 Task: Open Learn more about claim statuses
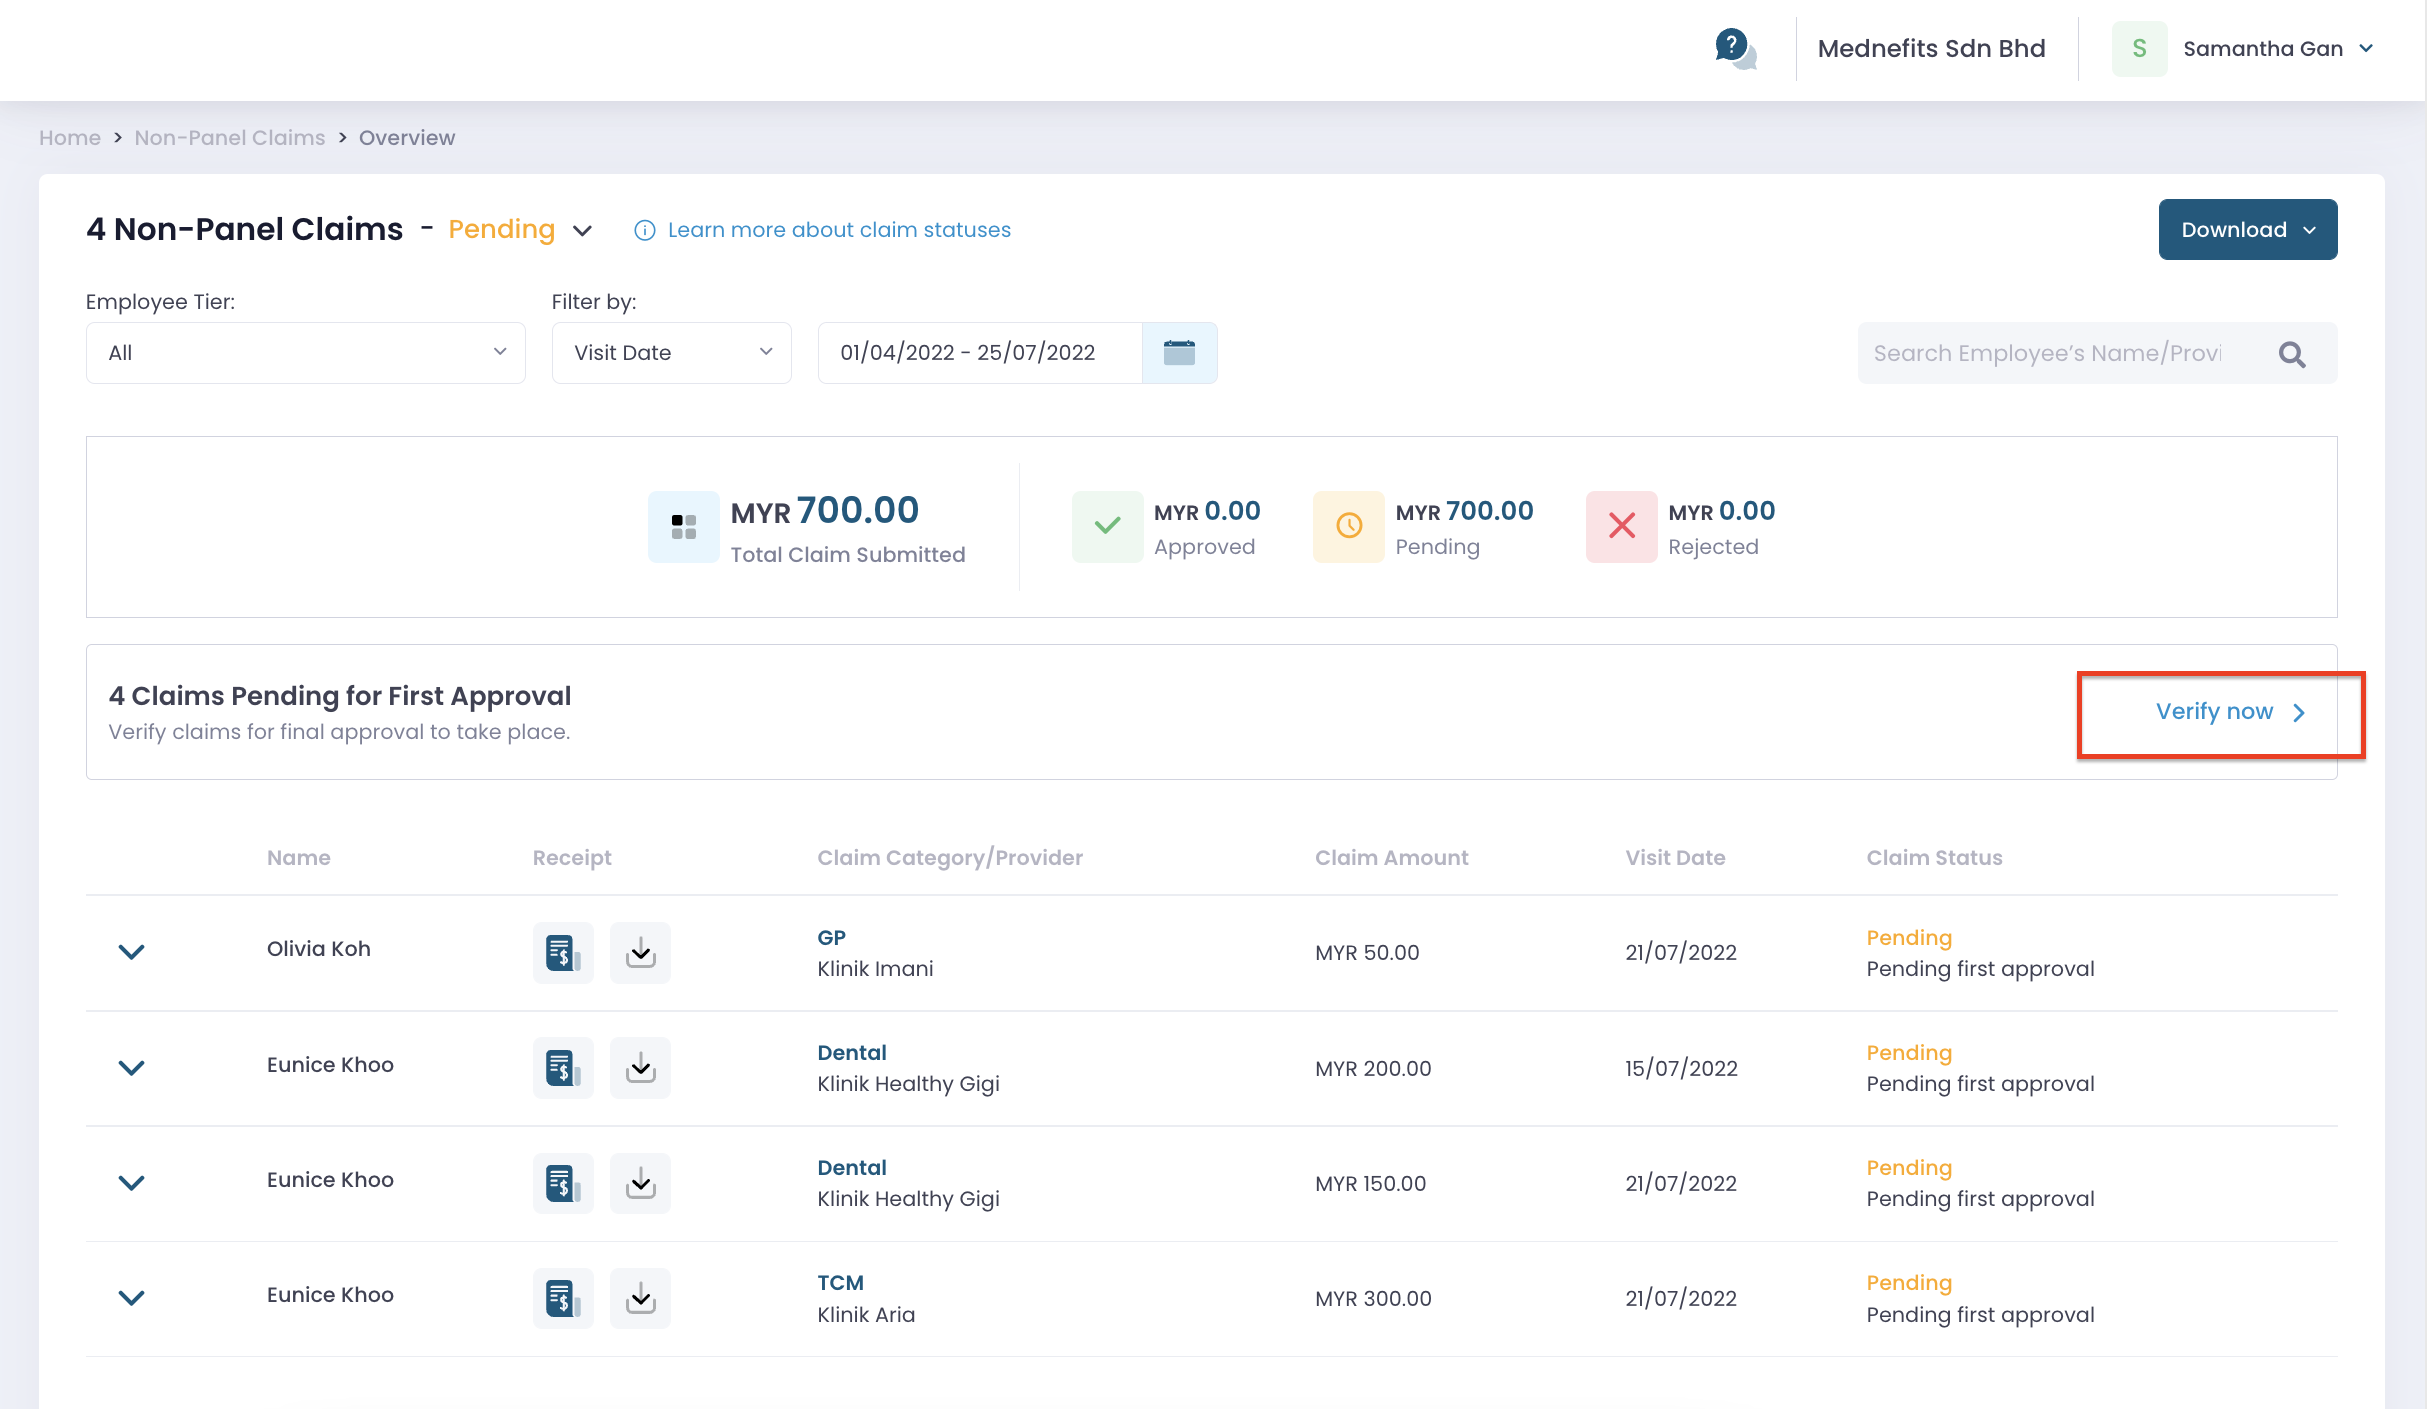pos(840,230)
